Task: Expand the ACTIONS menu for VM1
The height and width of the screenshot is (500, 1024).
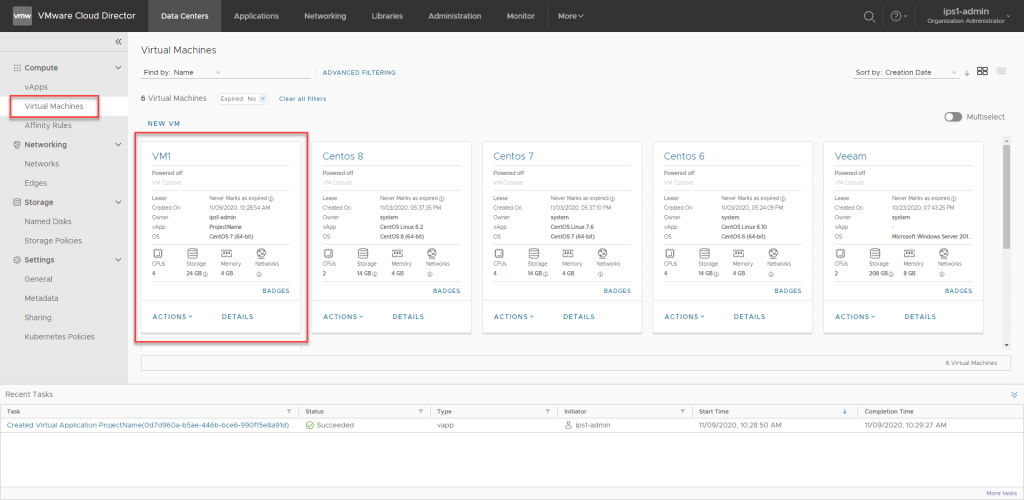Action: (172, 317)
